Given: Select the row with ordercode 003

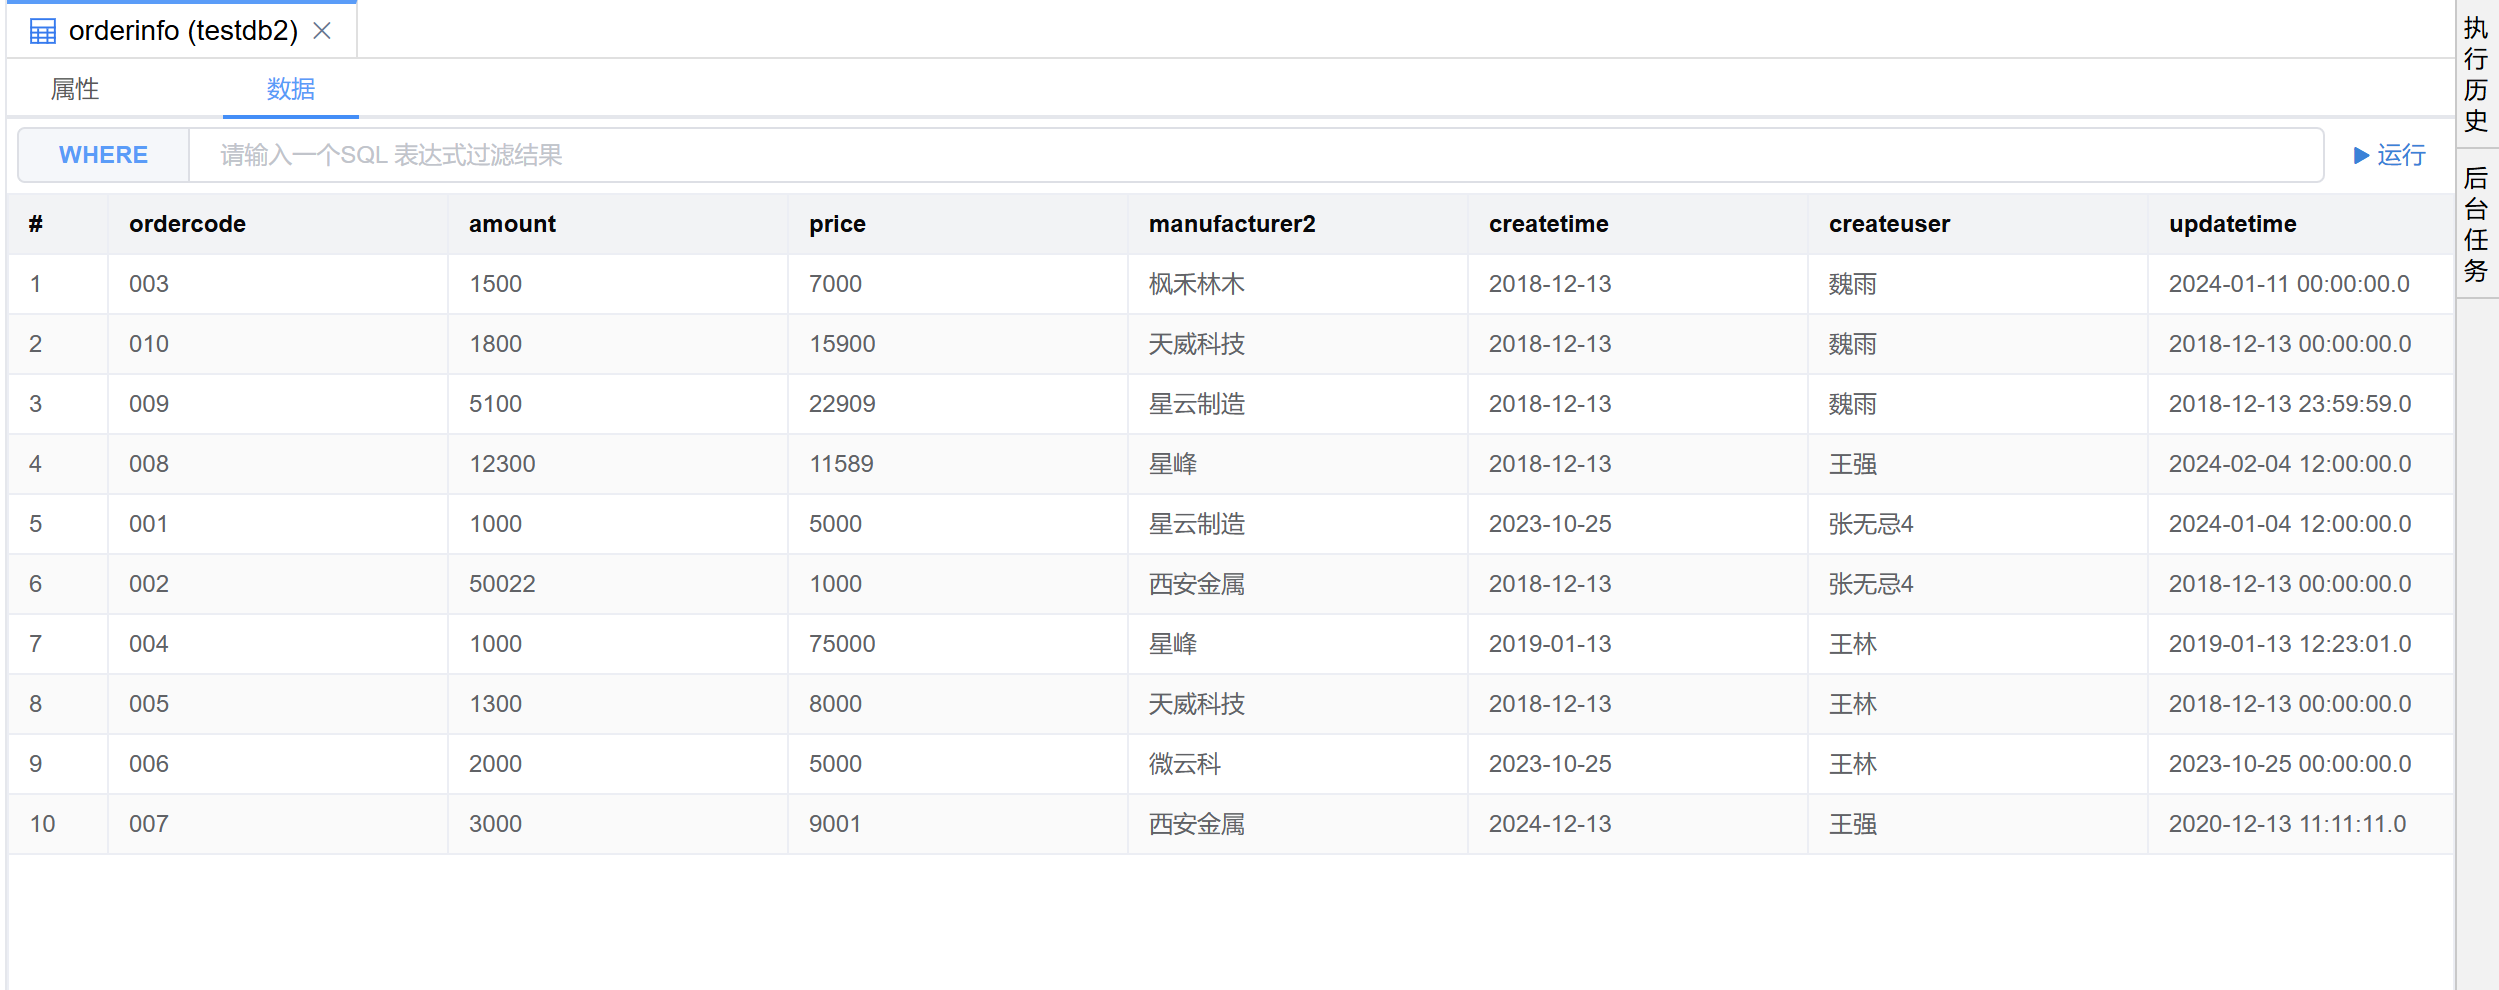Looking at the screenshot, I should tap(149, 284).
